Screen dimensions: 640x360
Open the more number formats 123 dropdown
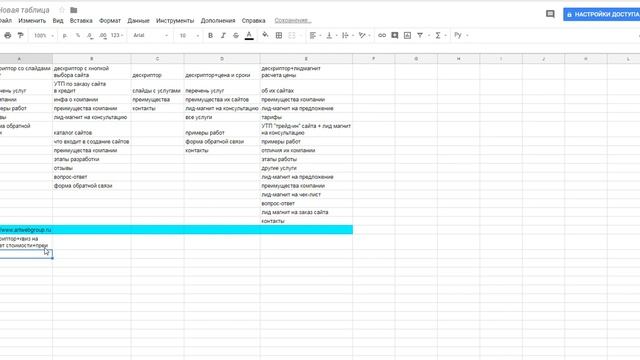point(117,36)
